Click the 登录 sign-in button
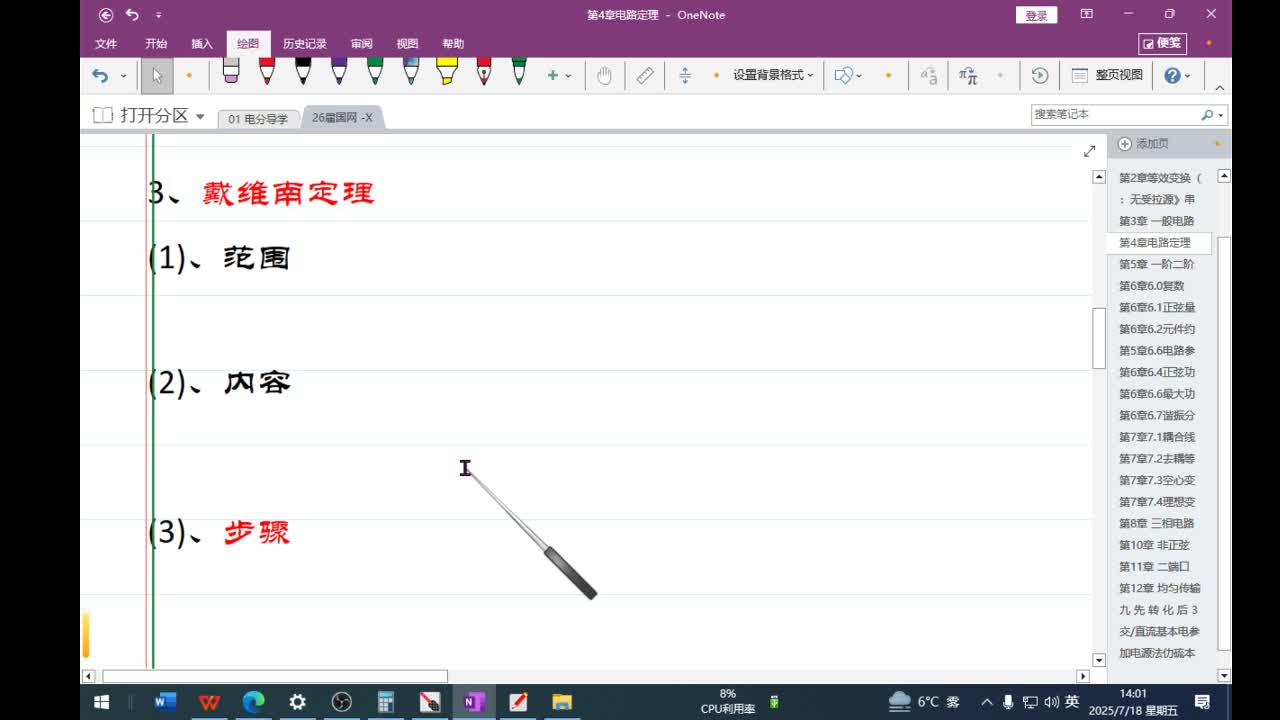 (x=1036, y=15)
